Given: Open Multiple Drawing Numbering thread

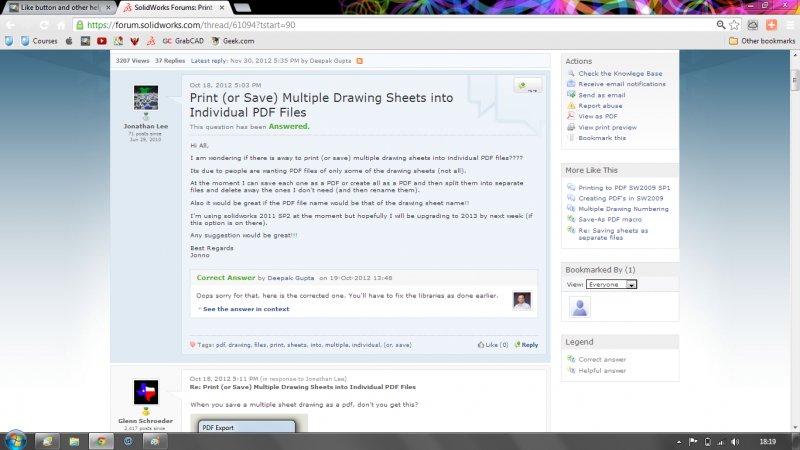Looking at the screenshot, I should point(623,209).
